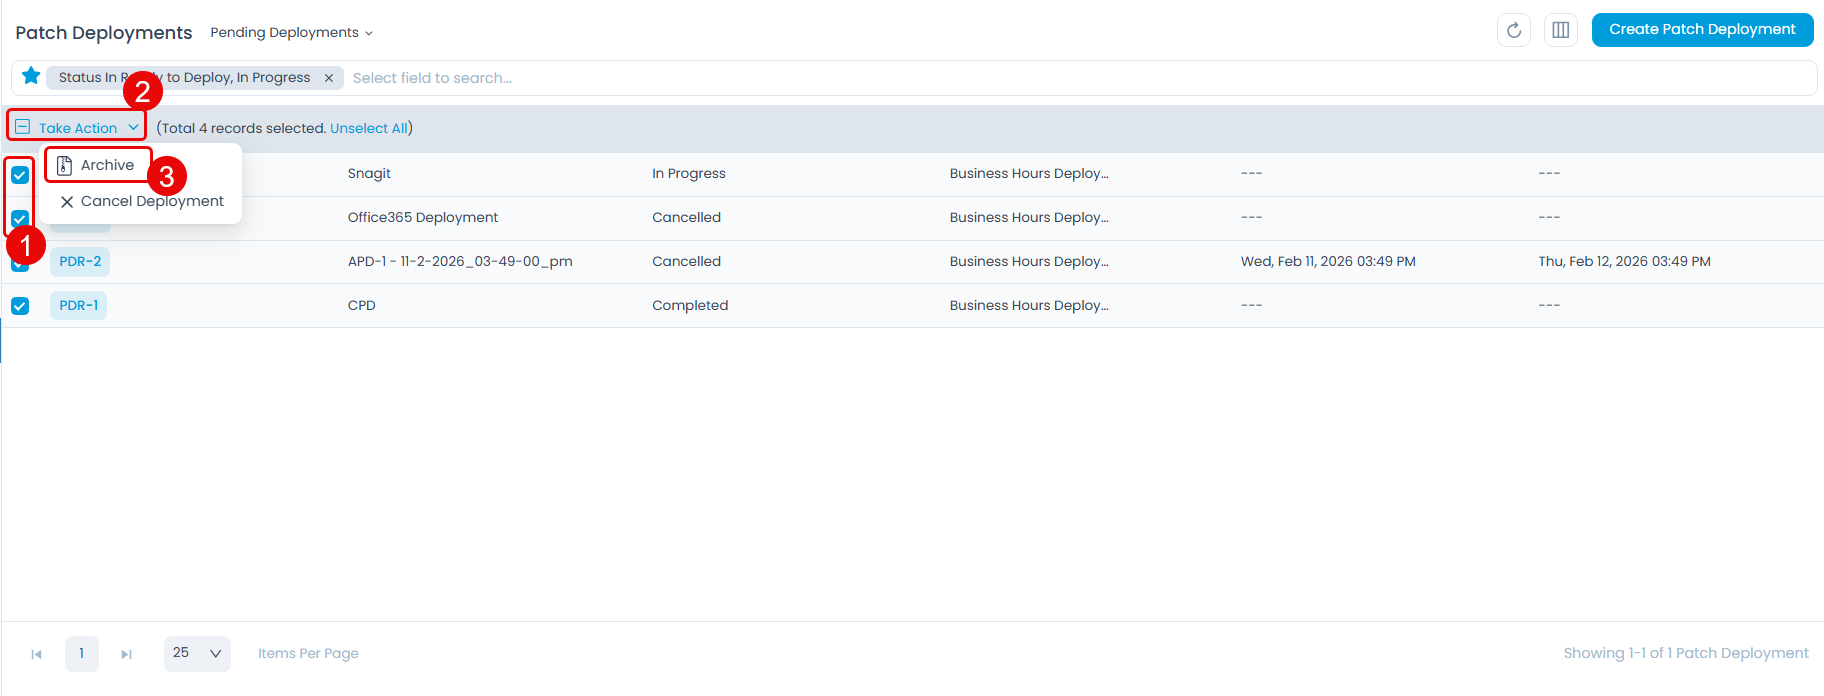Click the CPD deployment name
The width and height of the screenshot is (1824, 696).
tap(362, 305)
